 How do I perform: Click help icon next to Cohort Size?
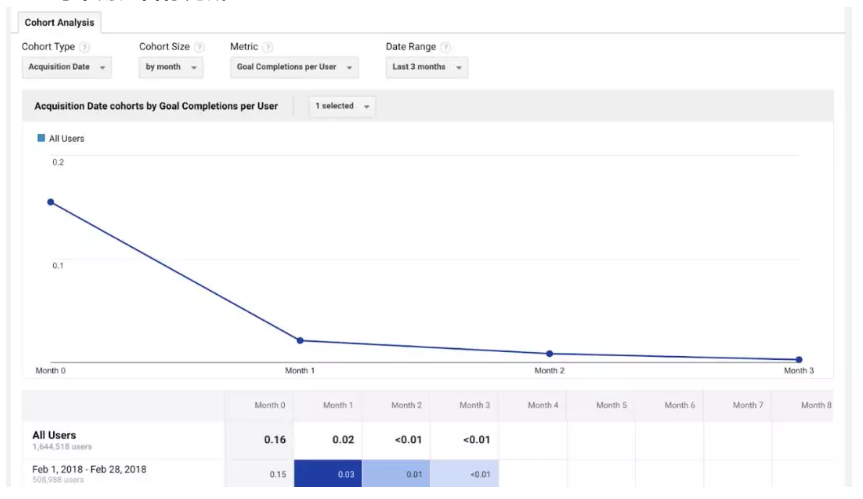point(200,48)
